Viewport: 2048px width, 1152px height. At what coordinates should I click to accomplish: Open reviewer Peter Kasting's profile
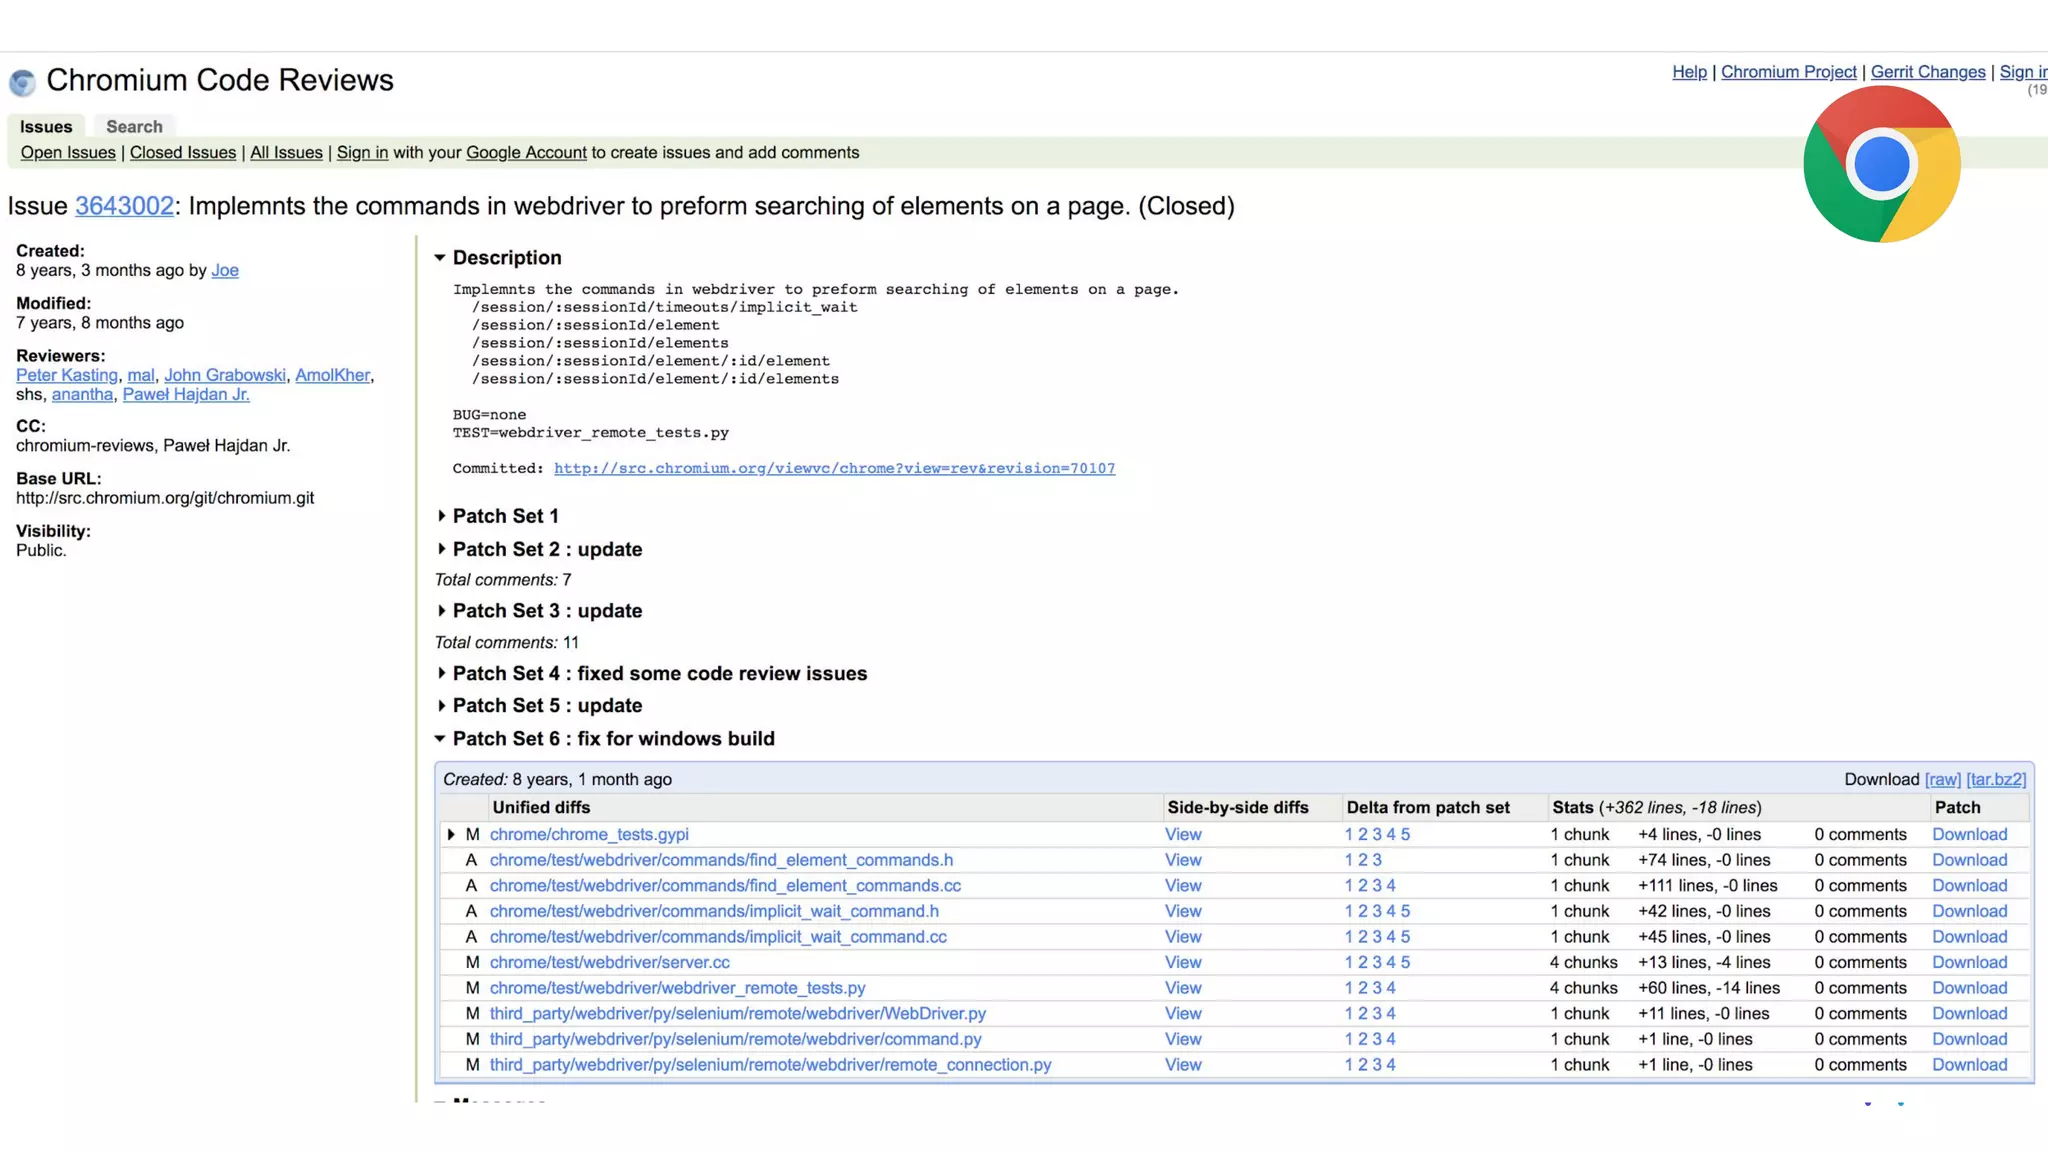point(67,376)
